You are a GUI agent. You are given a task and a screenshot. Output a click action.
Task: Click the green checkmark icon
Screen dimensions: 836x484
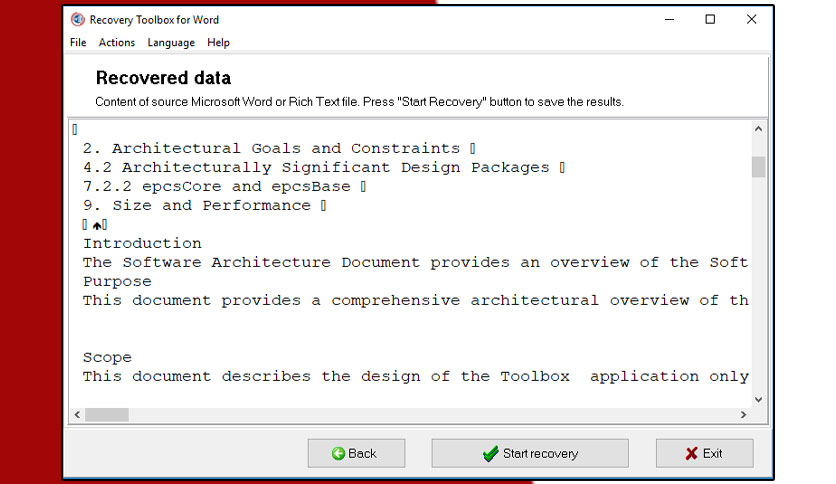pos(491,454)
